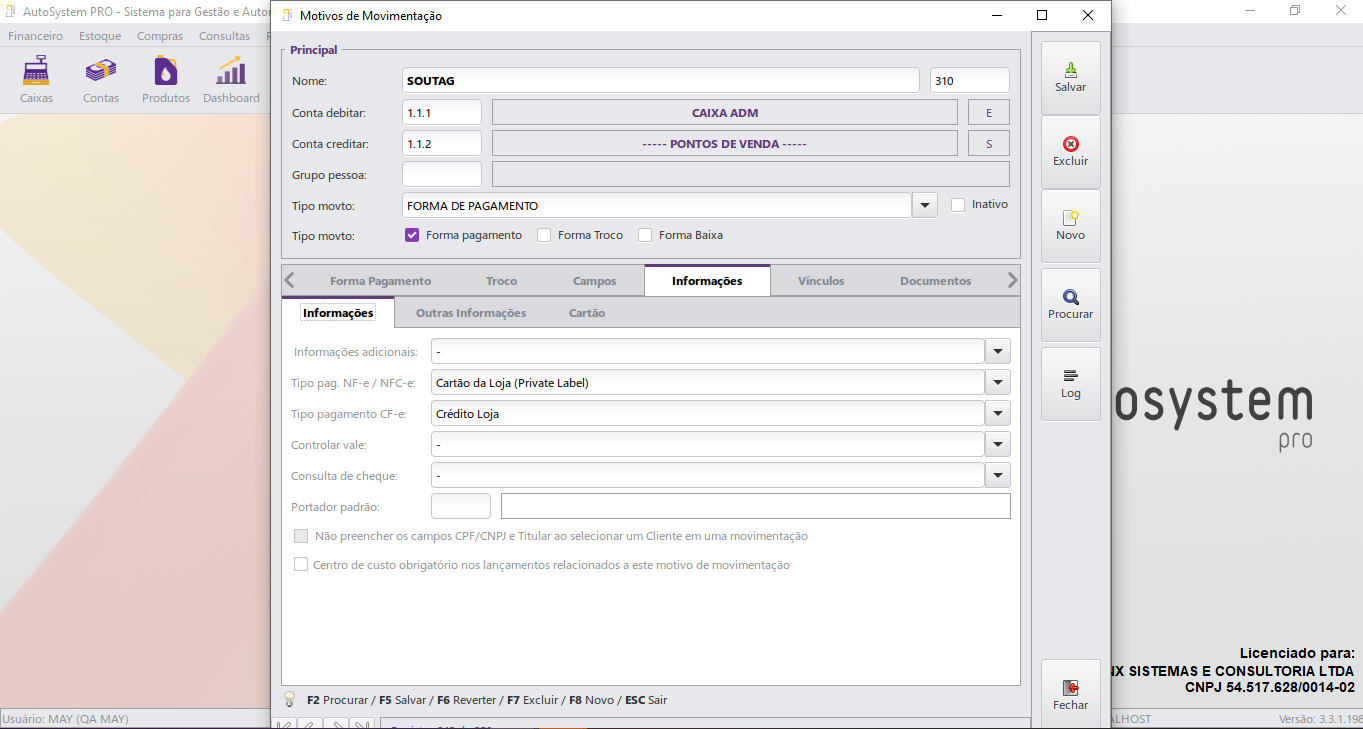Create a new record with Novo

[x=1070, y=226]
